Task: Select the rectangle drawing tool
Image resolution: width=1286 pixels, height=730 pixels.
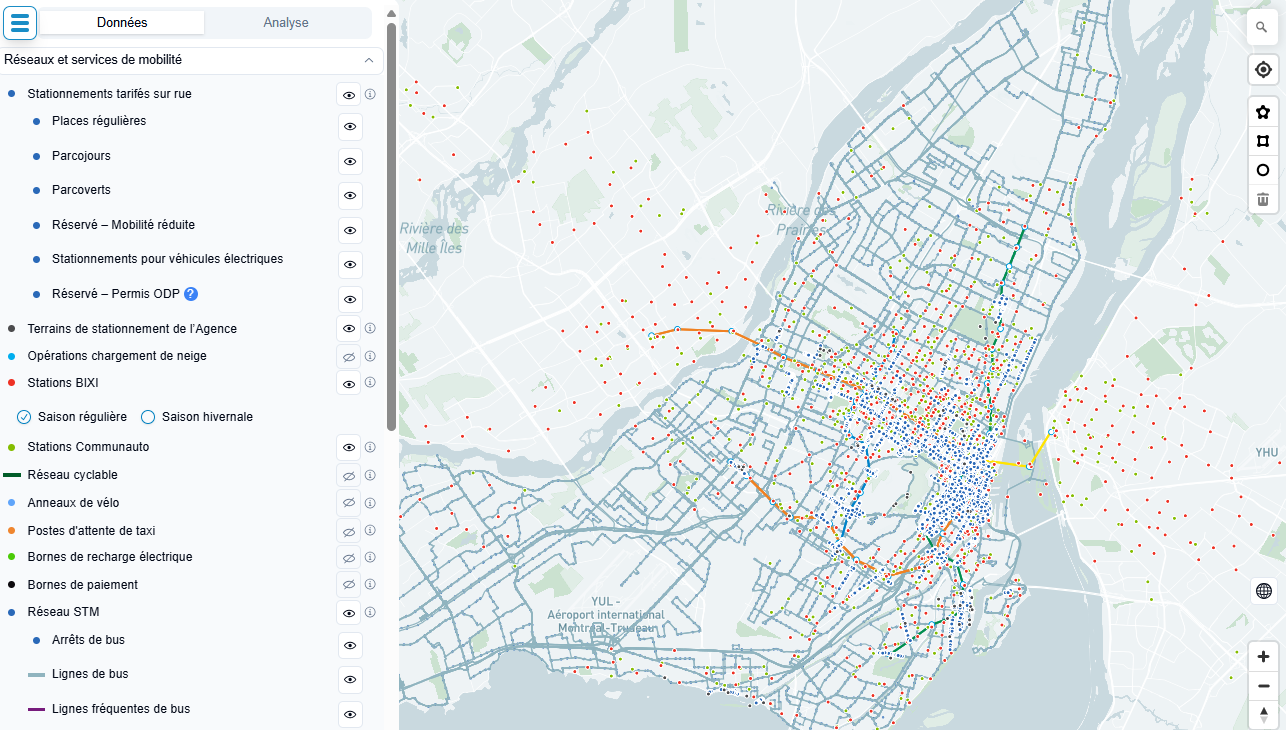Action: coord(1263,141)
